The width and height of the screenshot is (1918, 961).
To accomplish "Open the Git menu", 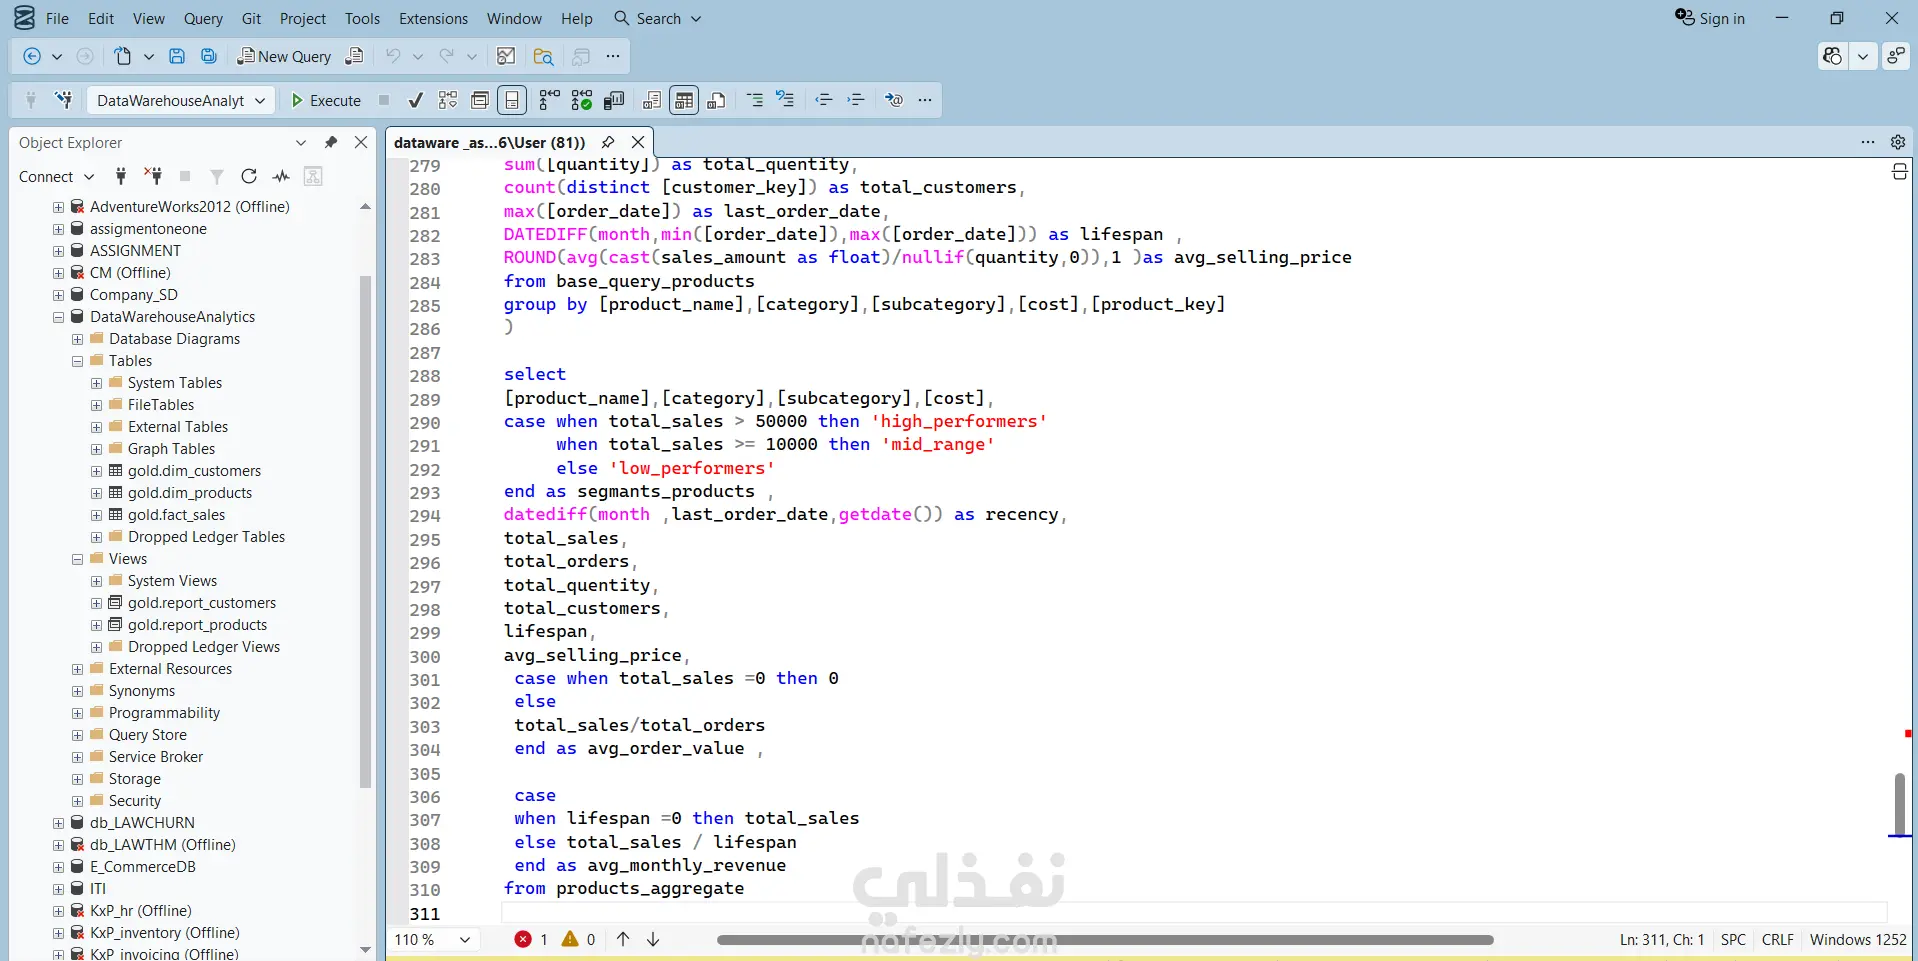I will coord(251,18).
